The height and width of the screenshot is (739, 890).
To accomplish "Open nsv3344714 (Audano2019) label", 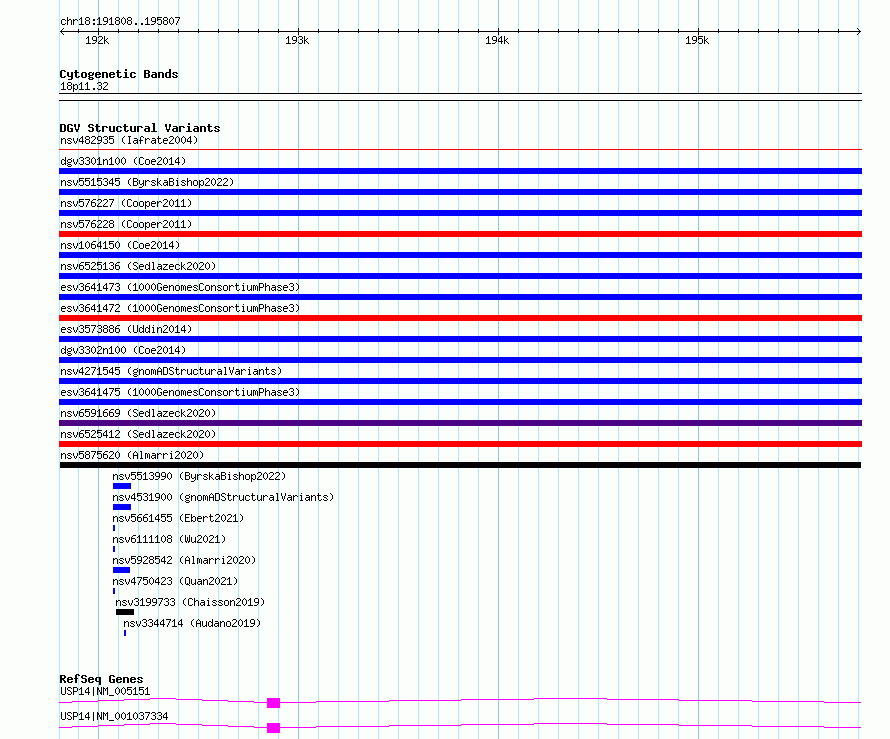I will point(192,623).
